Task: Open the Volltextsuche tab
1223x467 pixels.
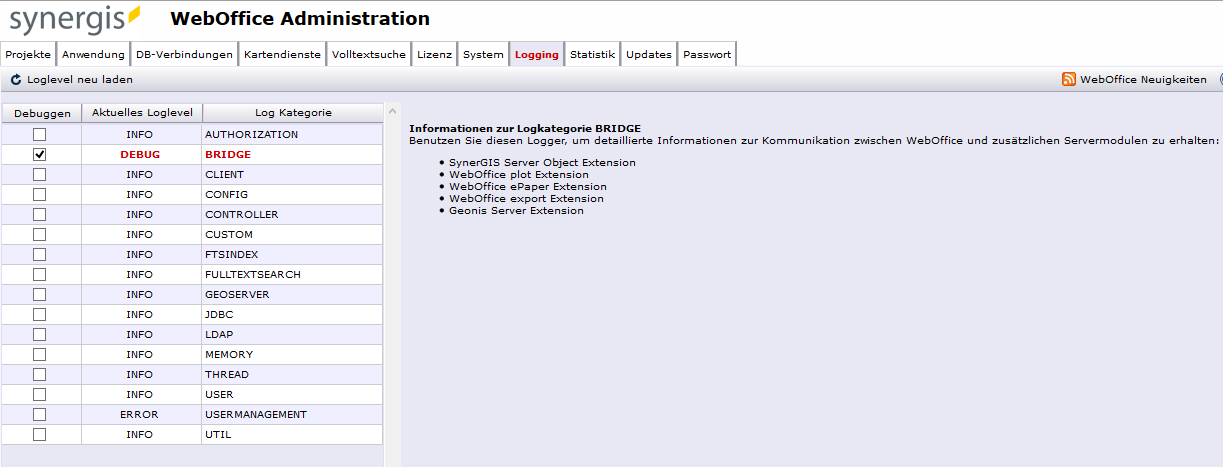Action: click(x=368, y=55)
